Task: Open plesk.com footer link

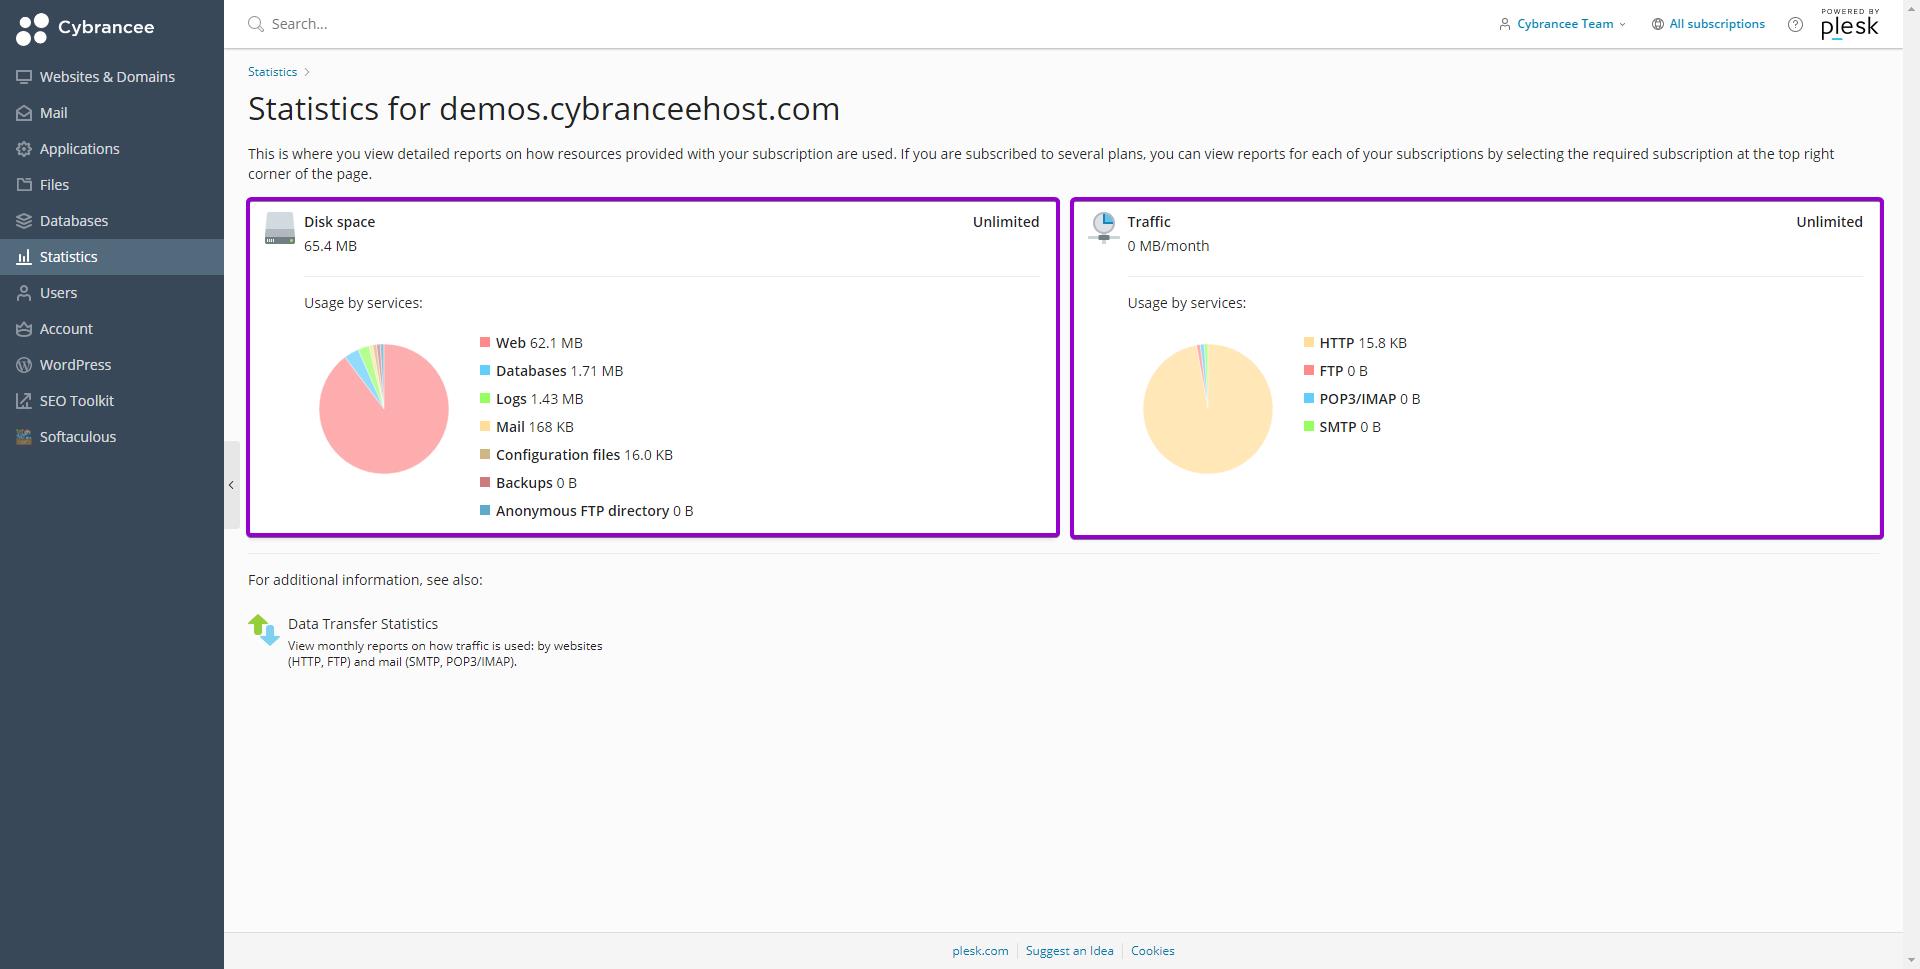Action: point(980,951)
